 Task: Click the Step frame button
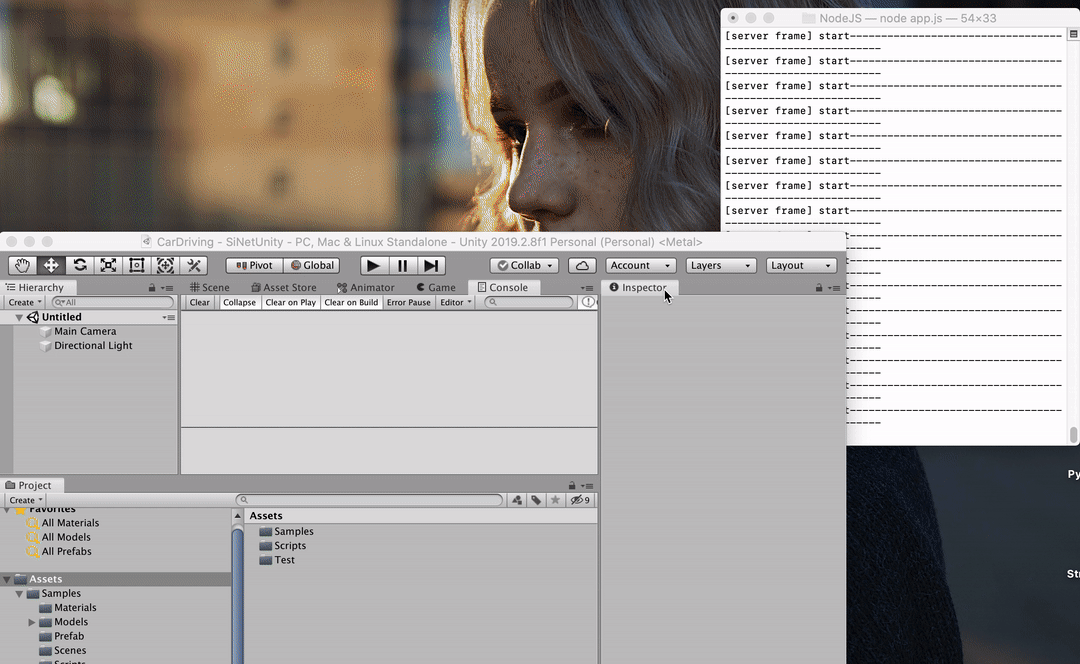(431, 265)
